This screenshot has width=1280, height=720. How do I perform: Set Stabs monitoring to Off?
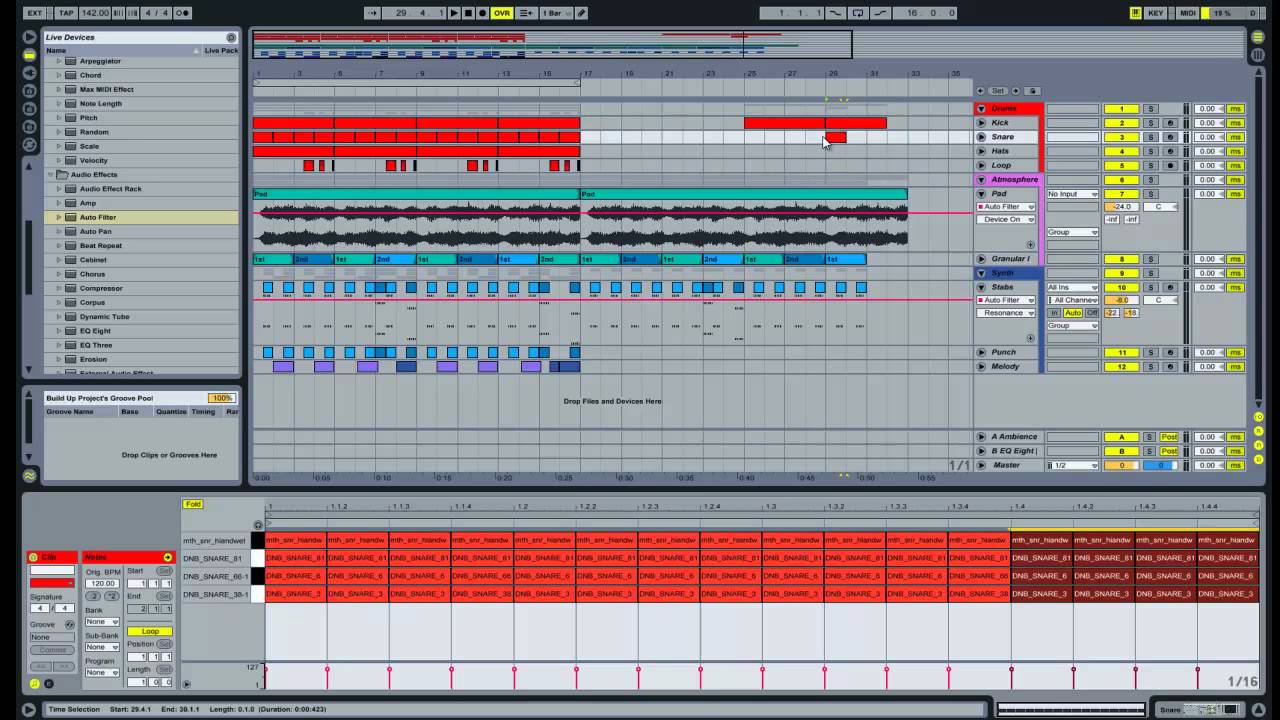tap(1092, 313)
